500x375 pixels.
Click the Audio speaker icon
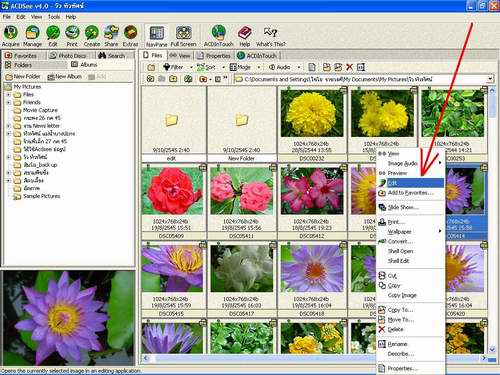(x=272, y=67)
